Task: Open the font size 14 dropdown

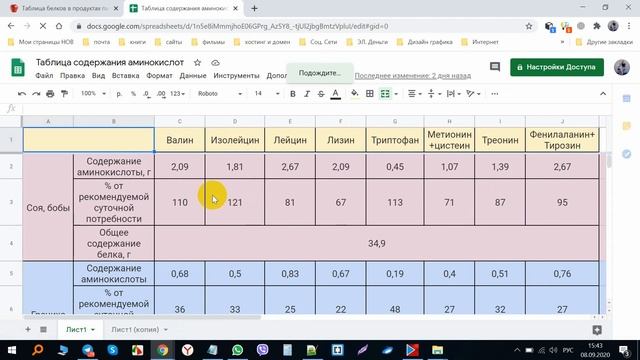Action: coord(267,94)
